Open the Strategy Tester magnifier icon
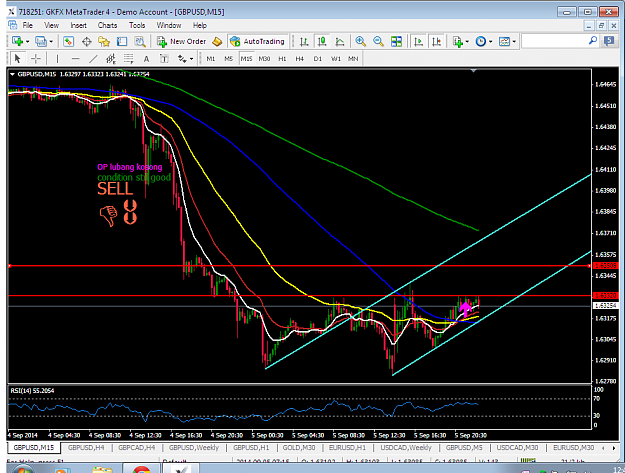The image size is (625, 473). [x=140, y=41]
